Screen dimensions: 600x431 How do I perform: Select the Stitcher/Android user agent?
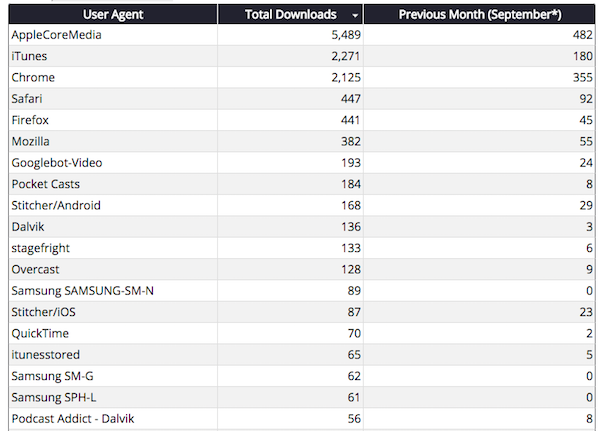point(56,205)
